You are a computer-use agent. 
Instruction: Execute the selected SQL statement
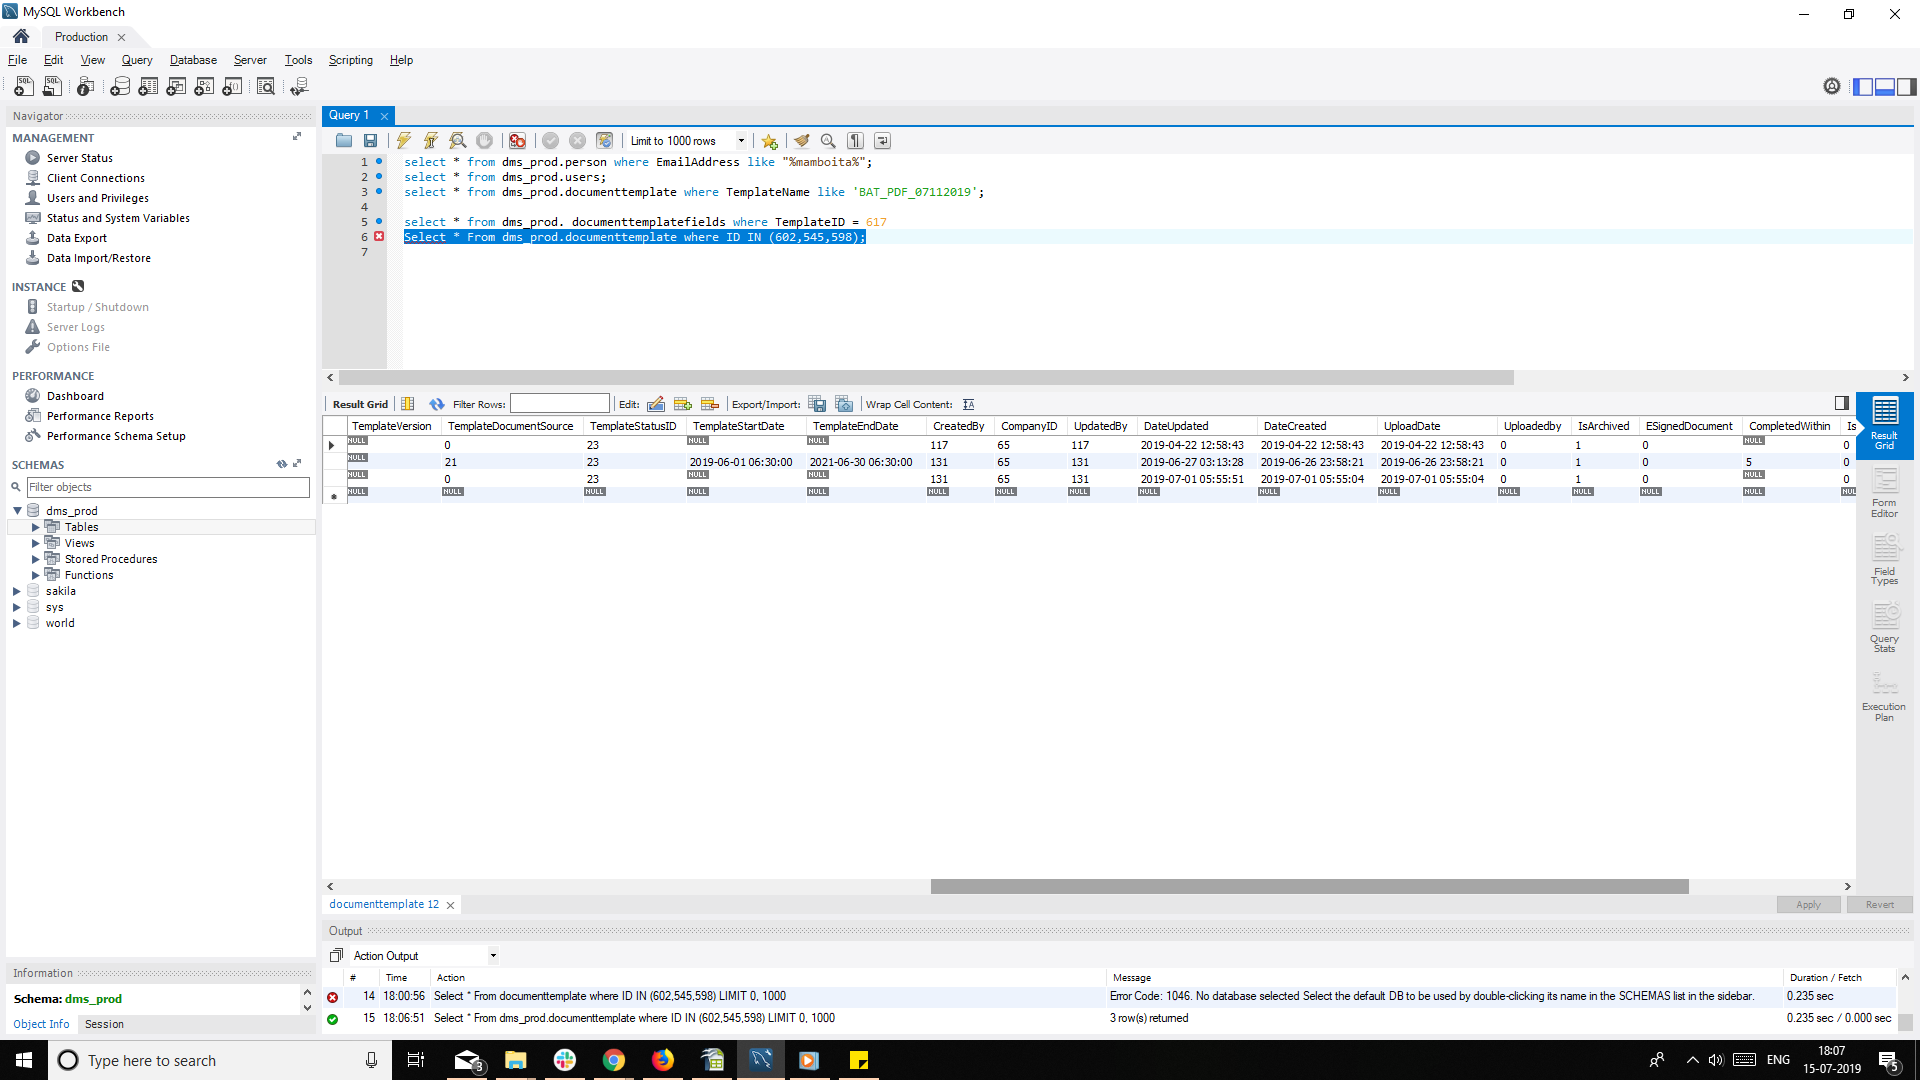click(404, 141)
